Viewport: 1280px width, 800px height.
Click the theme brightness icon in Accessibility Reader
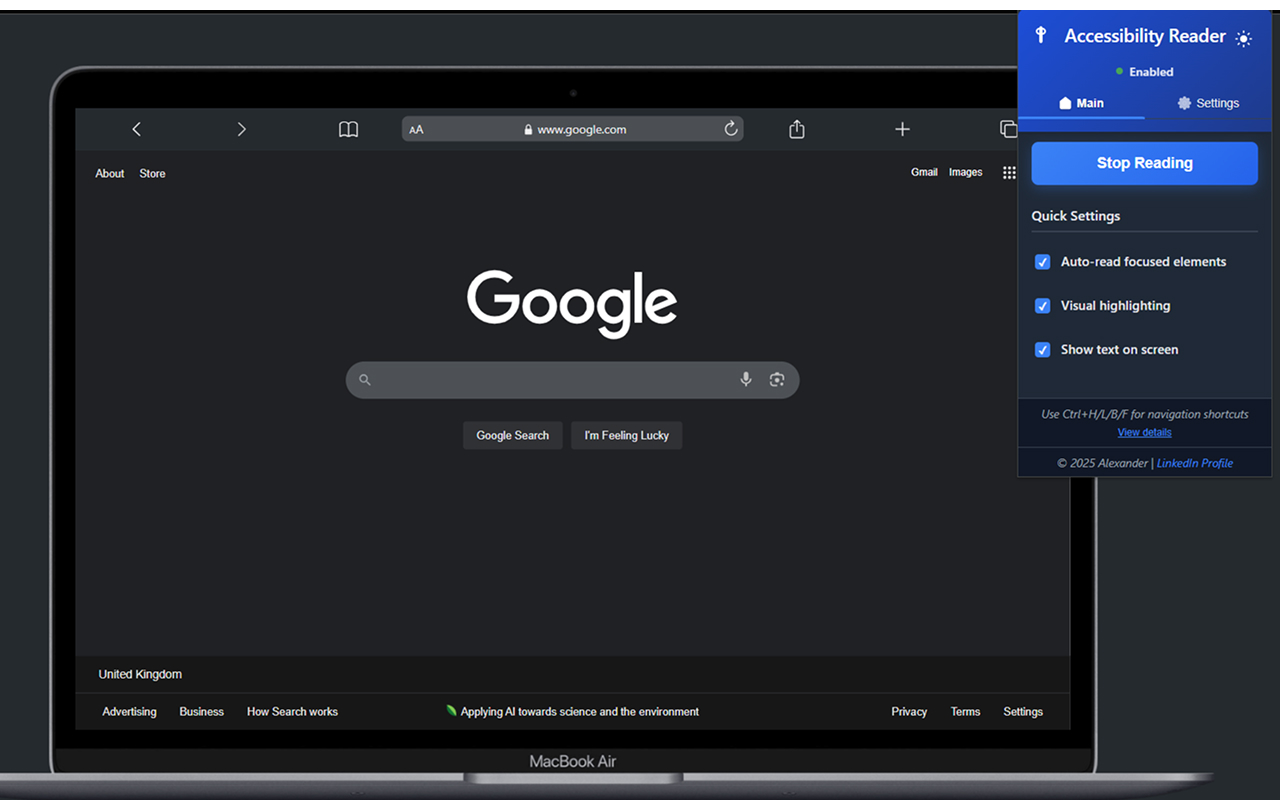point(1243,38)
